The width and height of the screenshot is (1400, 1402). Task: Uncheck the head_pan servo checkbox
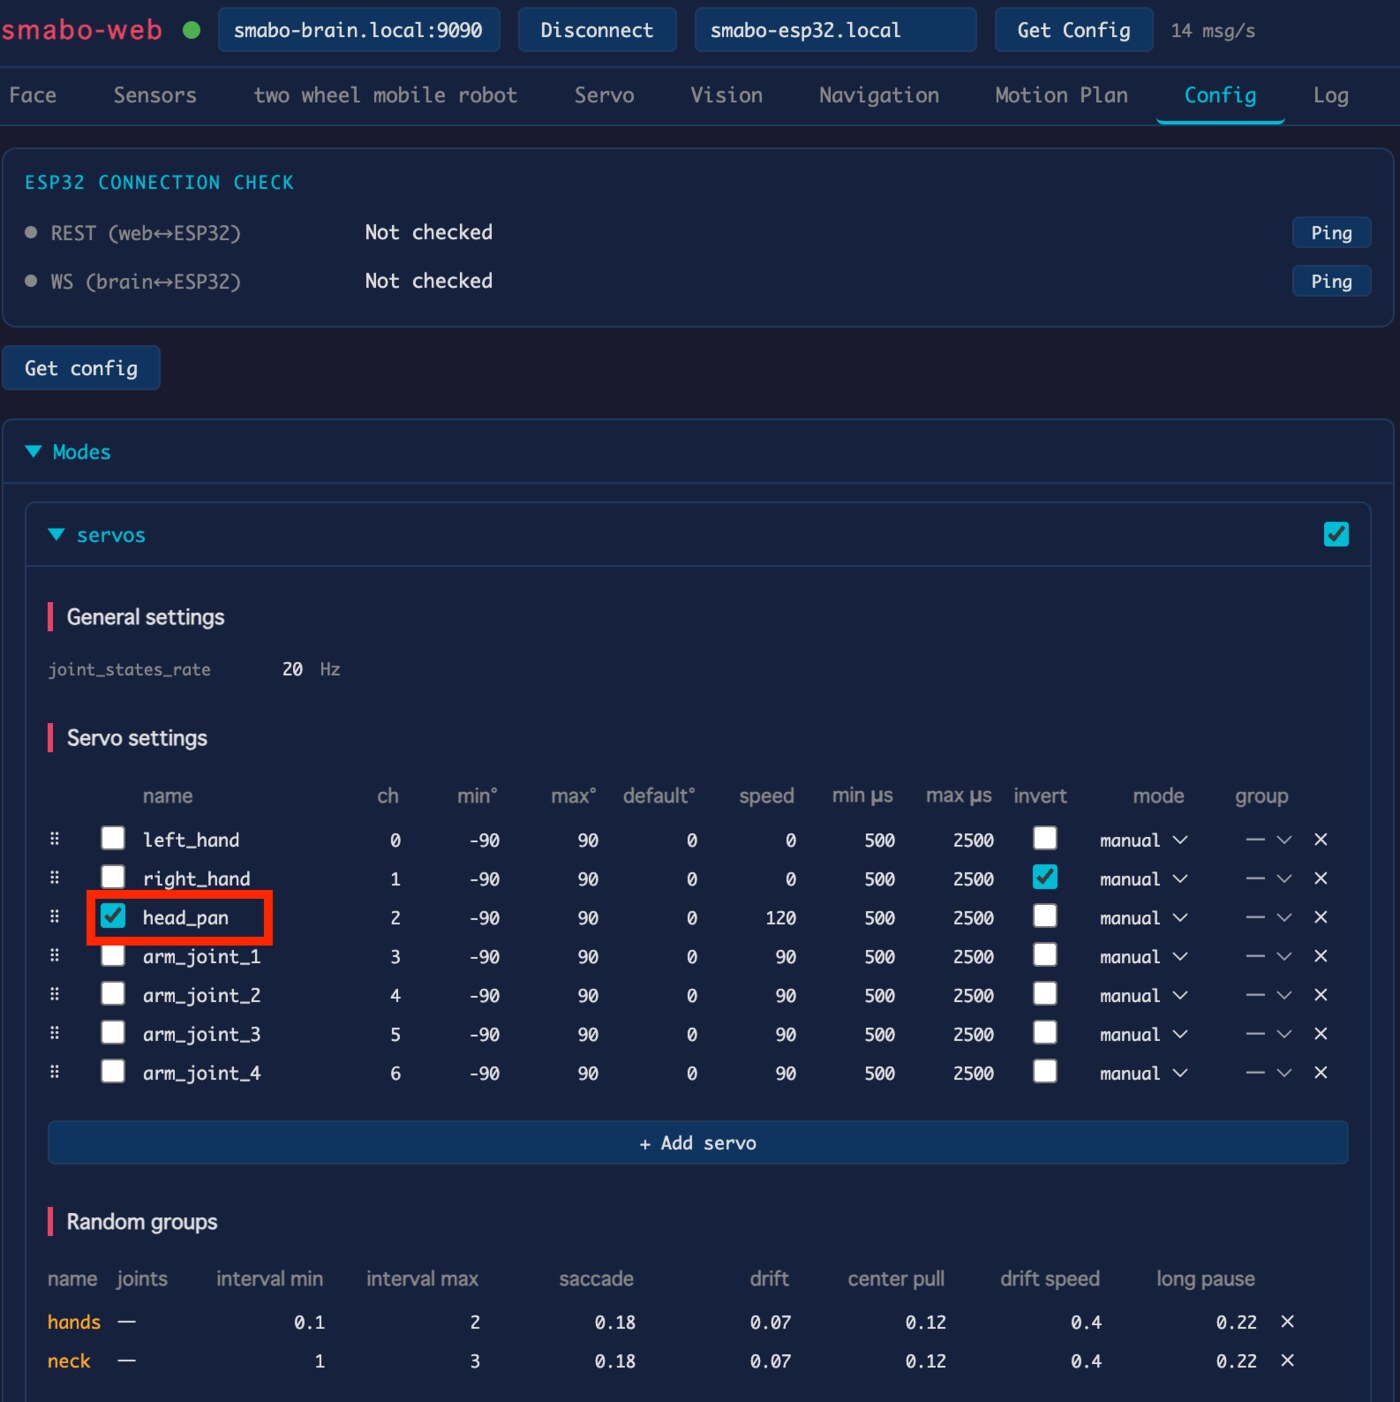click(x=113, y=916)
